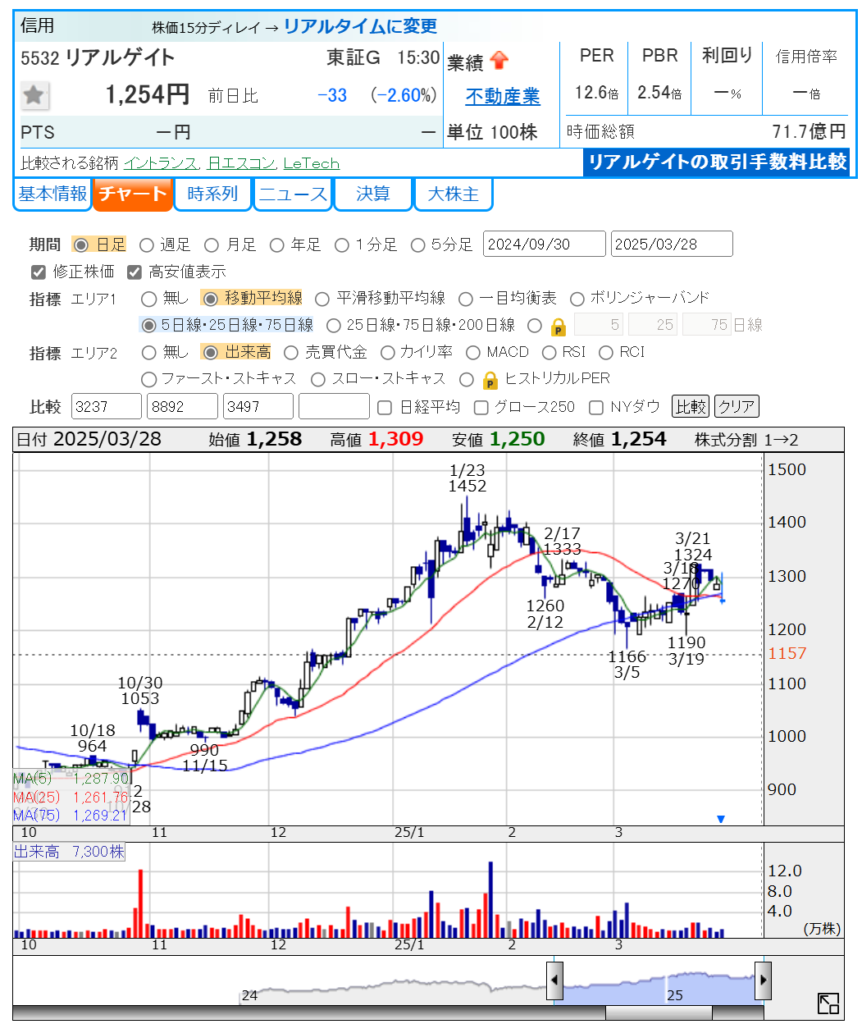Click the padlock icon next to ヒストリカルPER

pyautogui.click(x=490, y=379)
